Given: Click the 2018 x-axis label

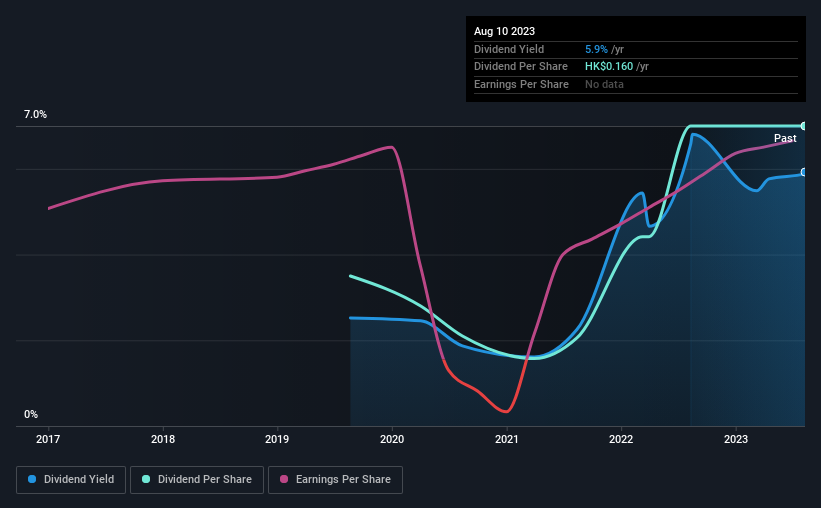Looking at the screenshot, I should click(x=163, y=439).
